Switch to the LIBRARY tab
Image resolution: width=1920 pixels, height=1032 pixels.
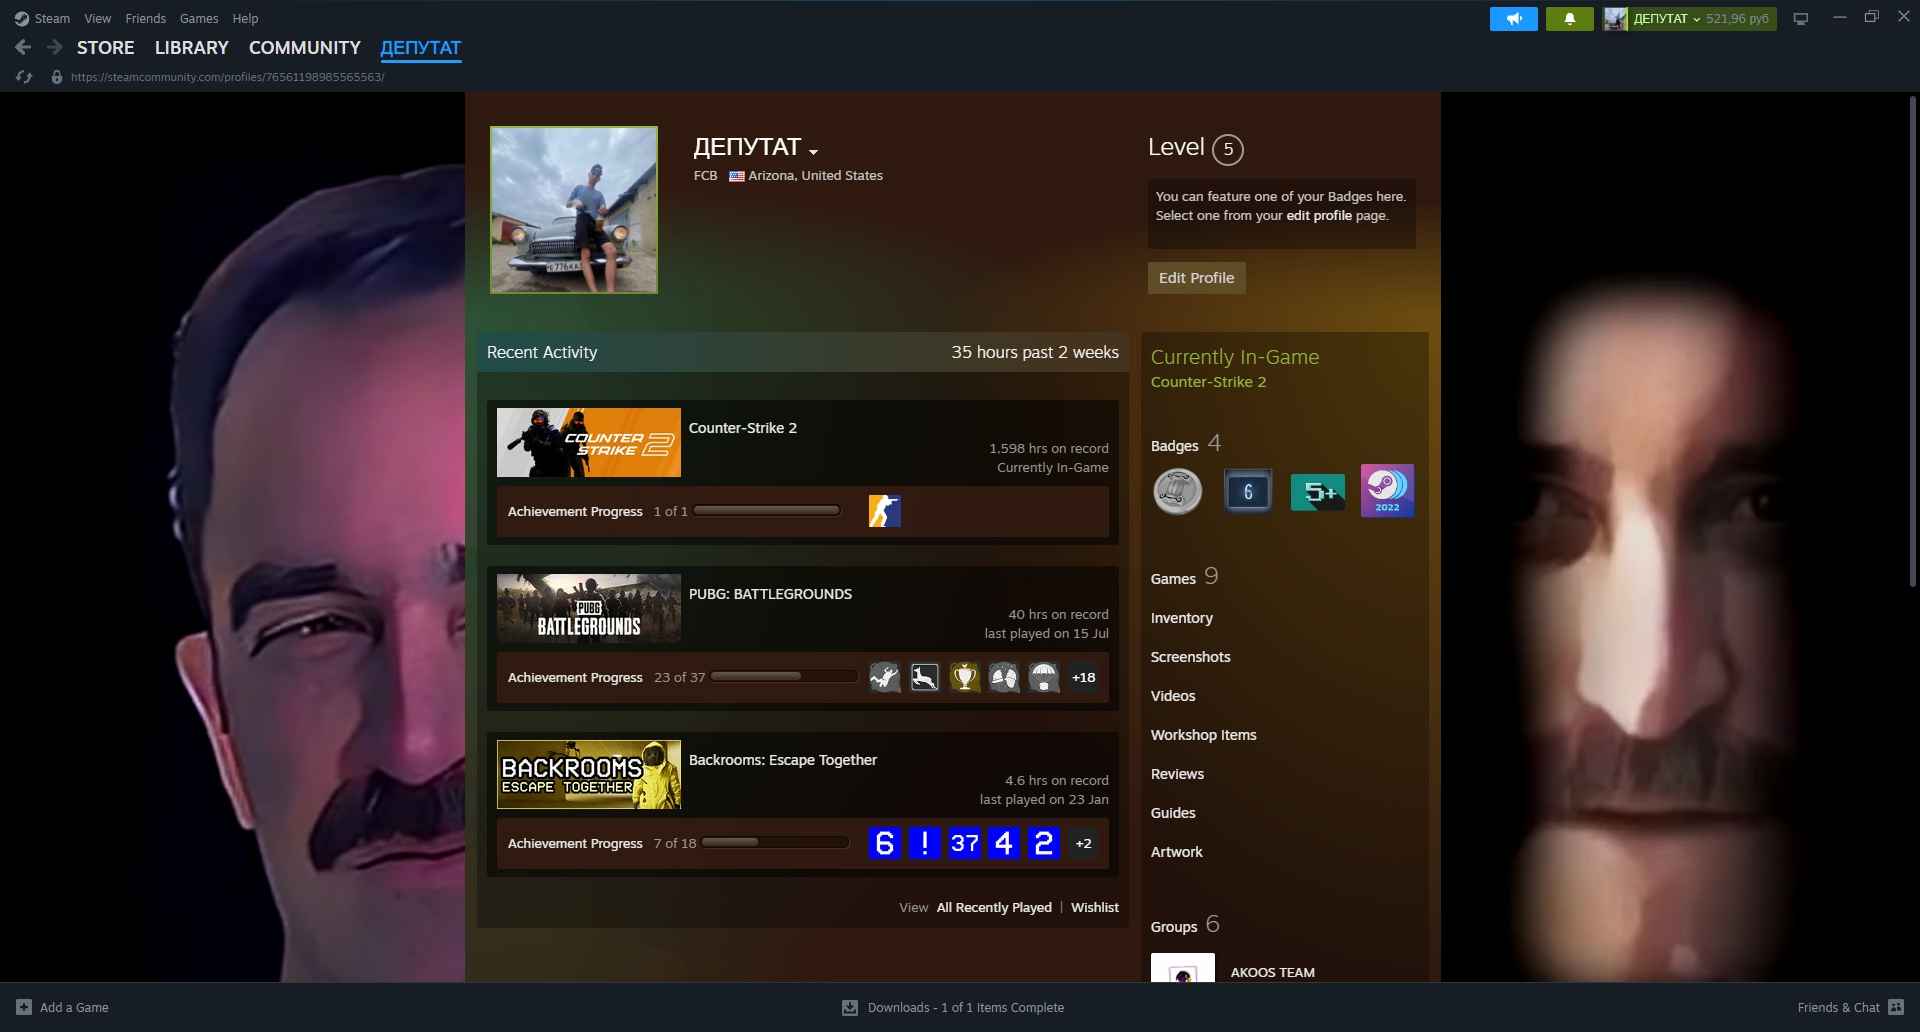[192, 48]
